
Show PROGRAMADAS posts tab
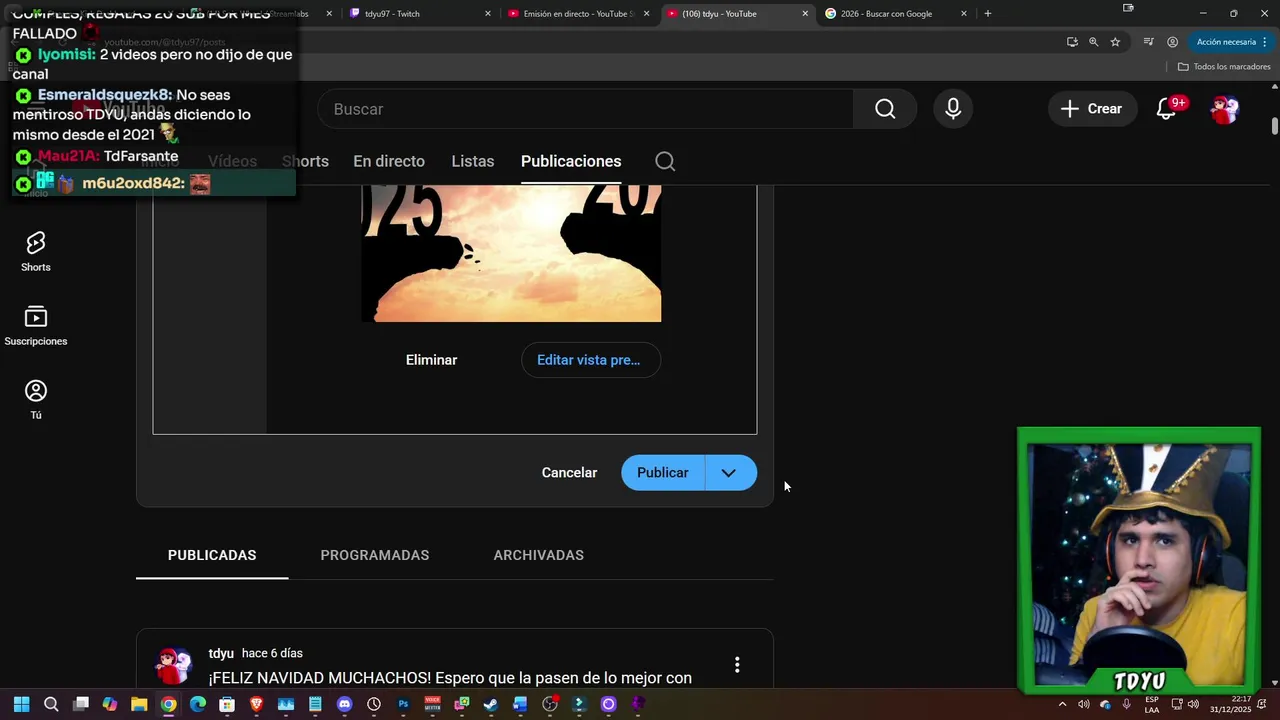pos(375,555)
